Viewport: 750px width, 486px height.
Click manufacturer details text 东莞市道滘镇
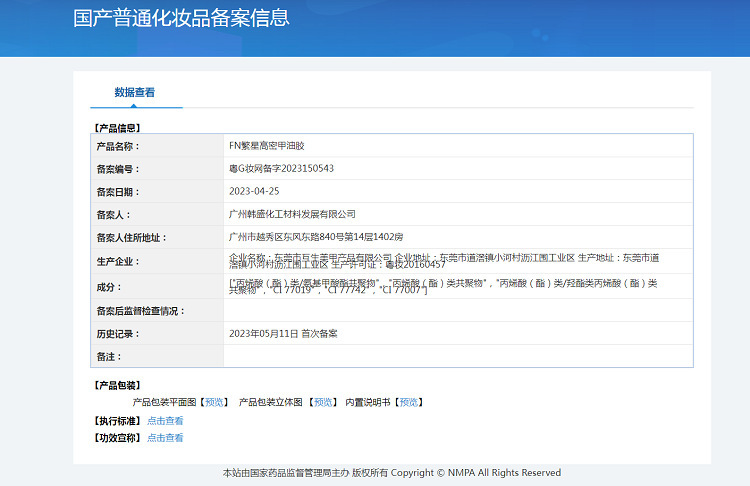pyautogui.click(x=444, y=261)
